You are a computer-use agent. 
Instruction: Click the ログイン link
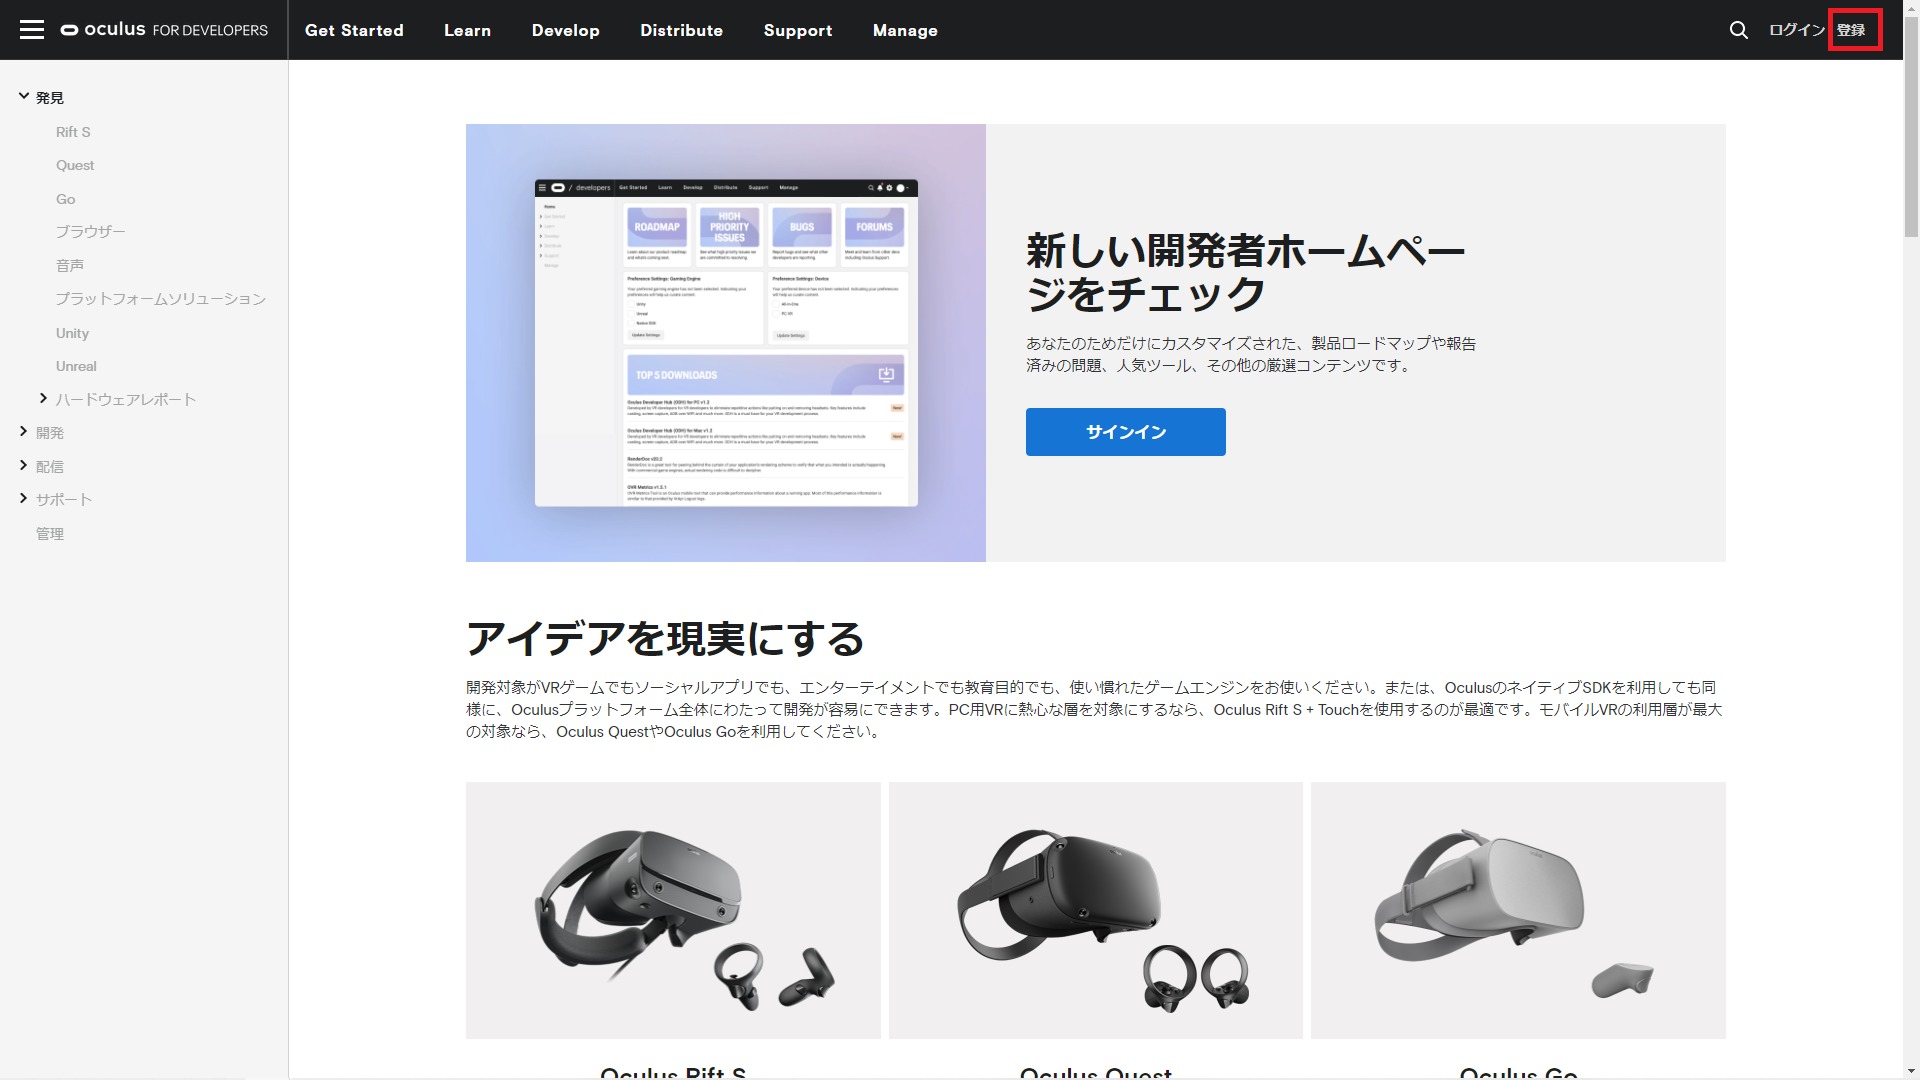[1797, 30]
